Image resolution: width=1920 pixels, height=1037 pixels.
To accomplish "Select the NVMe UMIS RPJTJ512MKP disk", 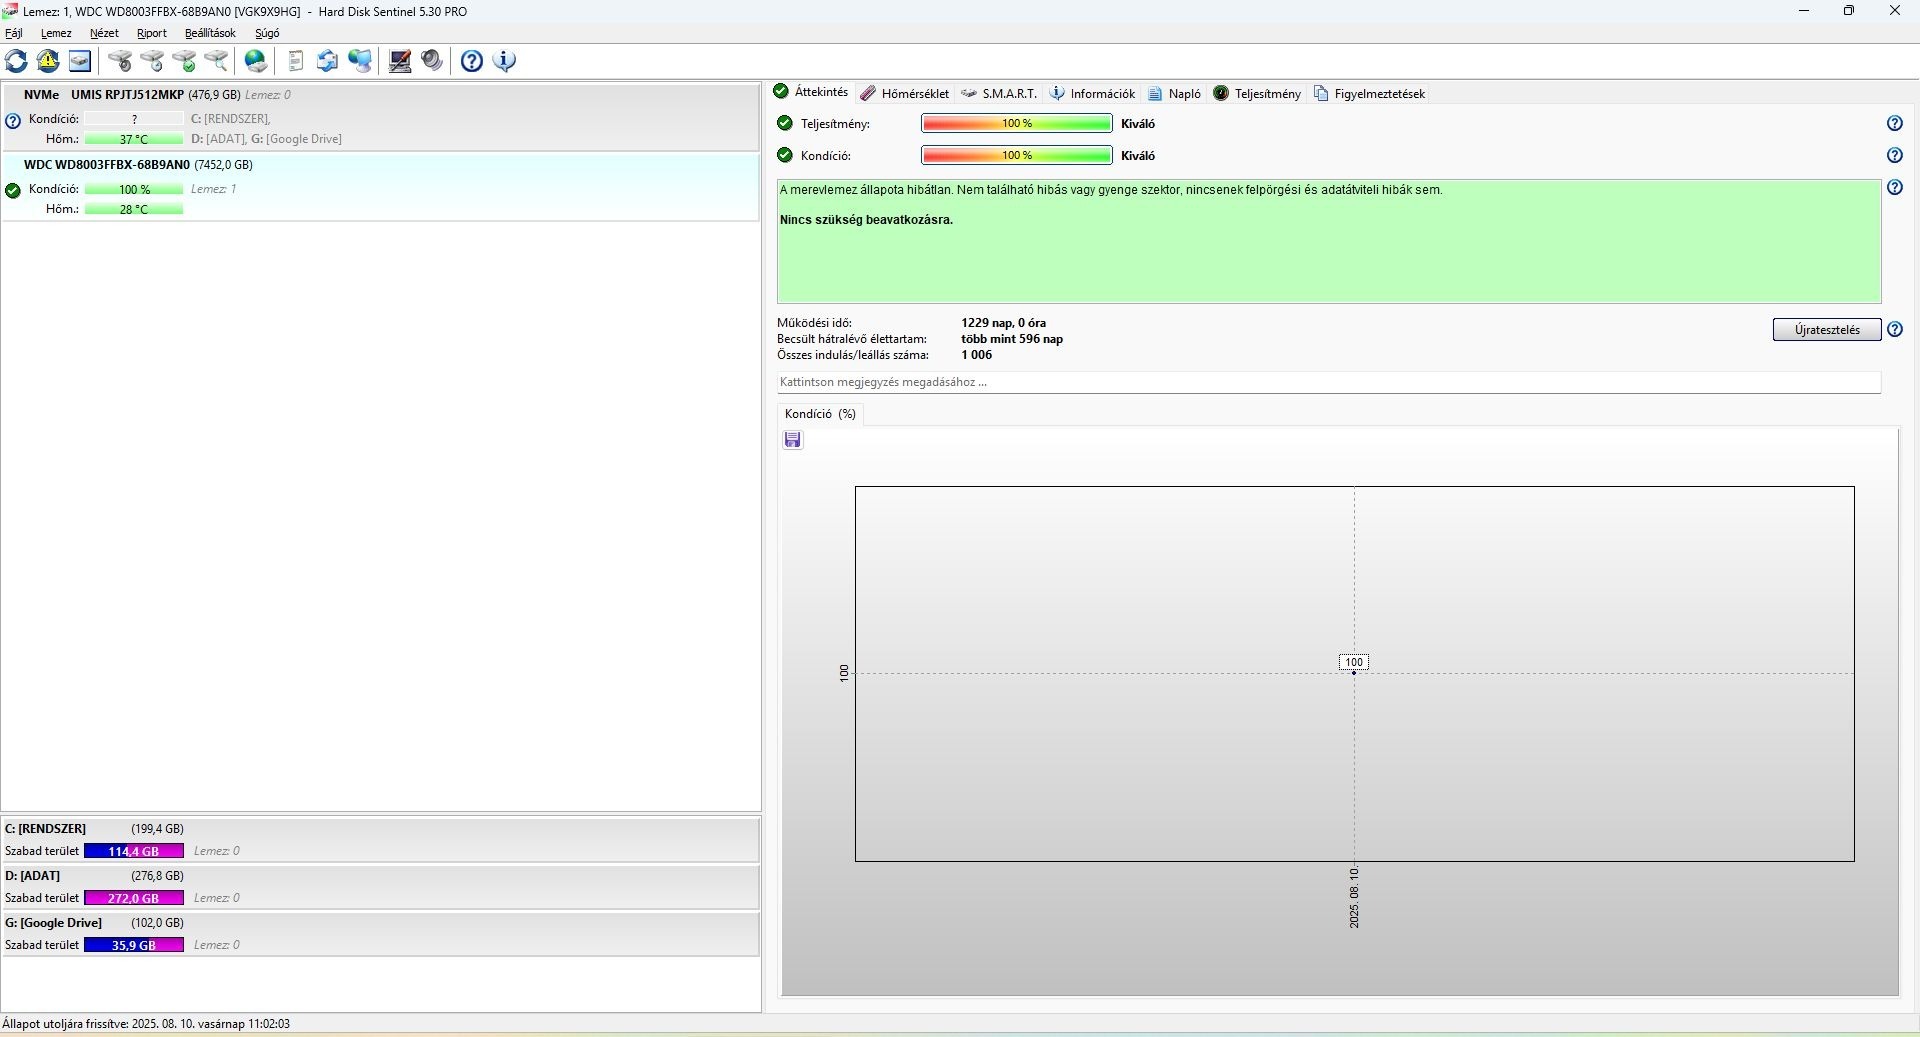I will [380, 117].
